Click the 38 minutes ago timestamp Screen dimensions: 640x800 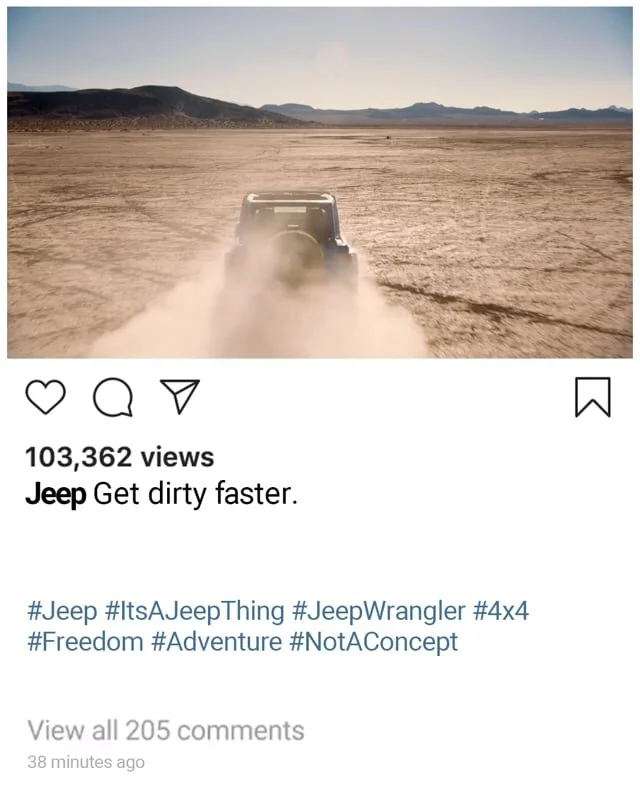click(86, 762)
